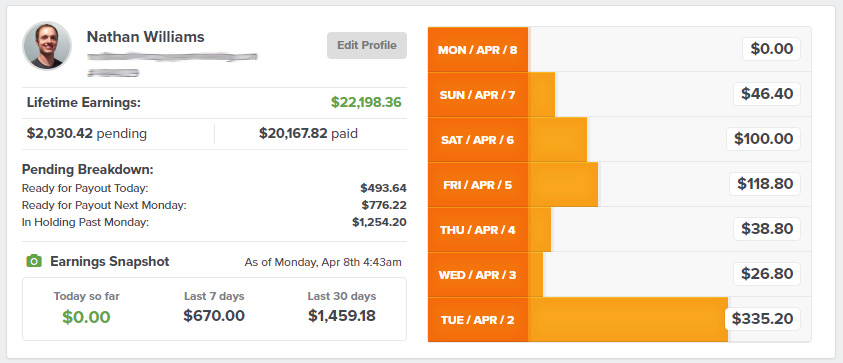
Task: Click Ready for Payout Next Monday row
Action: point(214,205)
